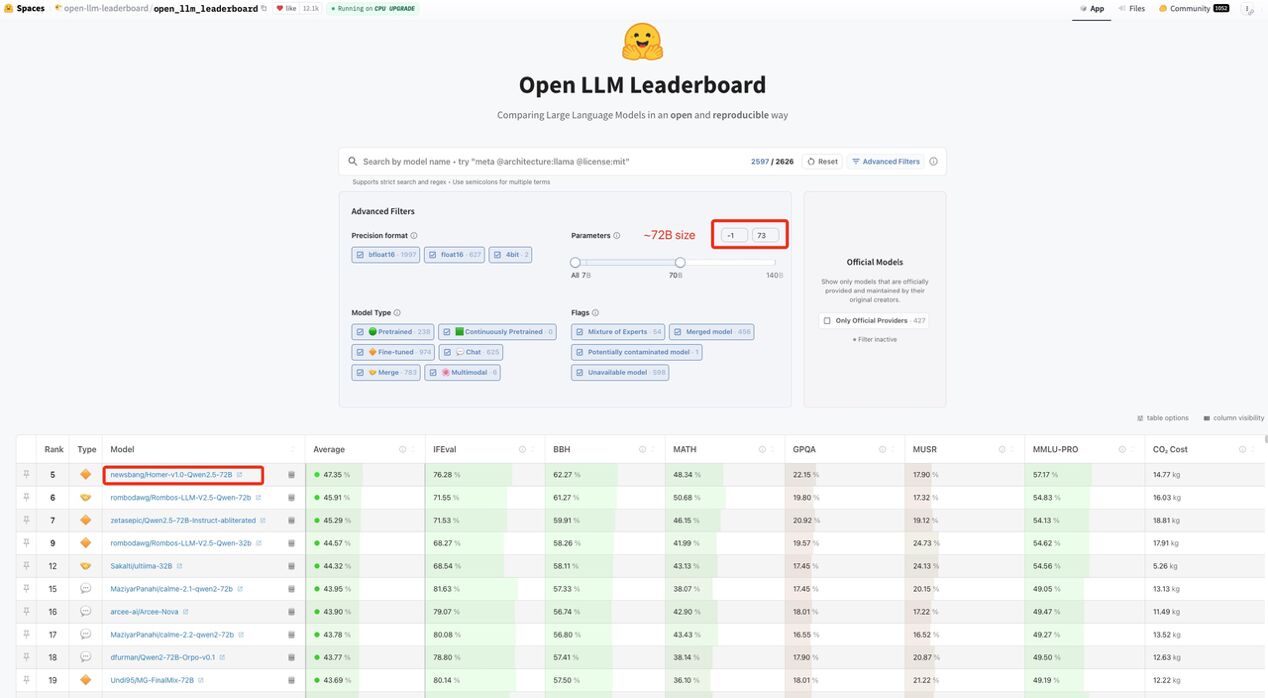Viewport: 1268px width, 698px height.
Task: Click the info icon beside the Parameters label
Action: click(x=617, y=236)
